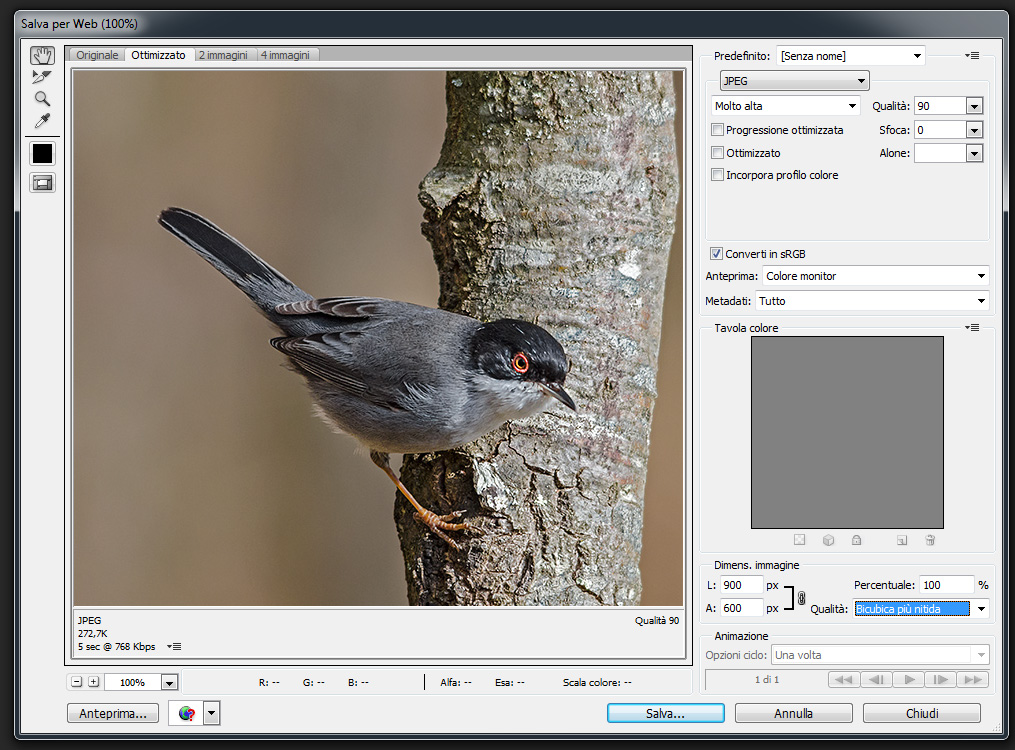Enable Progressione ottimizzata checkbox
Viewport: 1015px width, 750px height.
click(x=717, y=129)
